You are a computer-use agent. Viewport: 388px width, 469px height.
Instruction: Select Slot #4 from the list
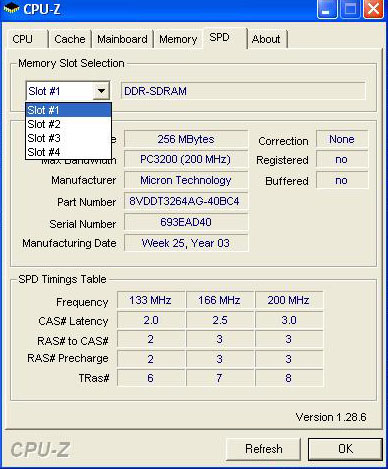[x=69, y=152]
